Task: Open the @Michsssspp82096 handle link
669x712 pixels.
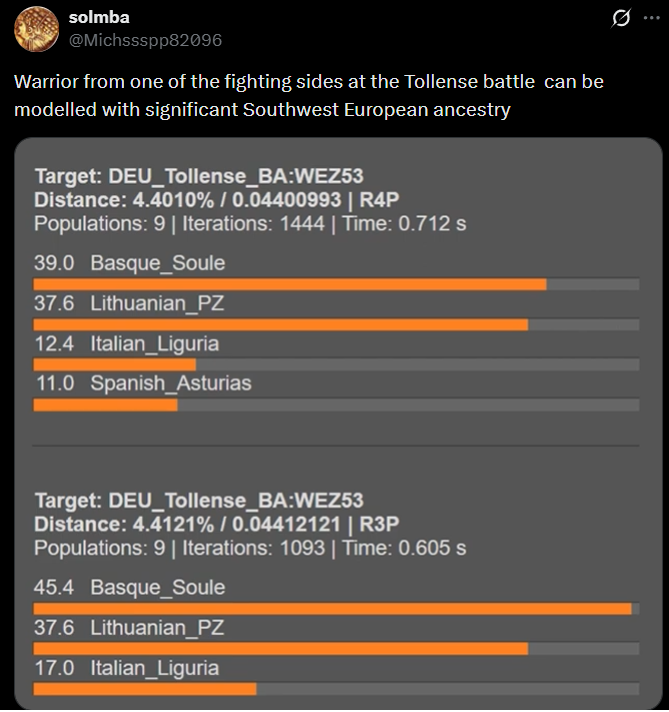Action: point(145,40)
